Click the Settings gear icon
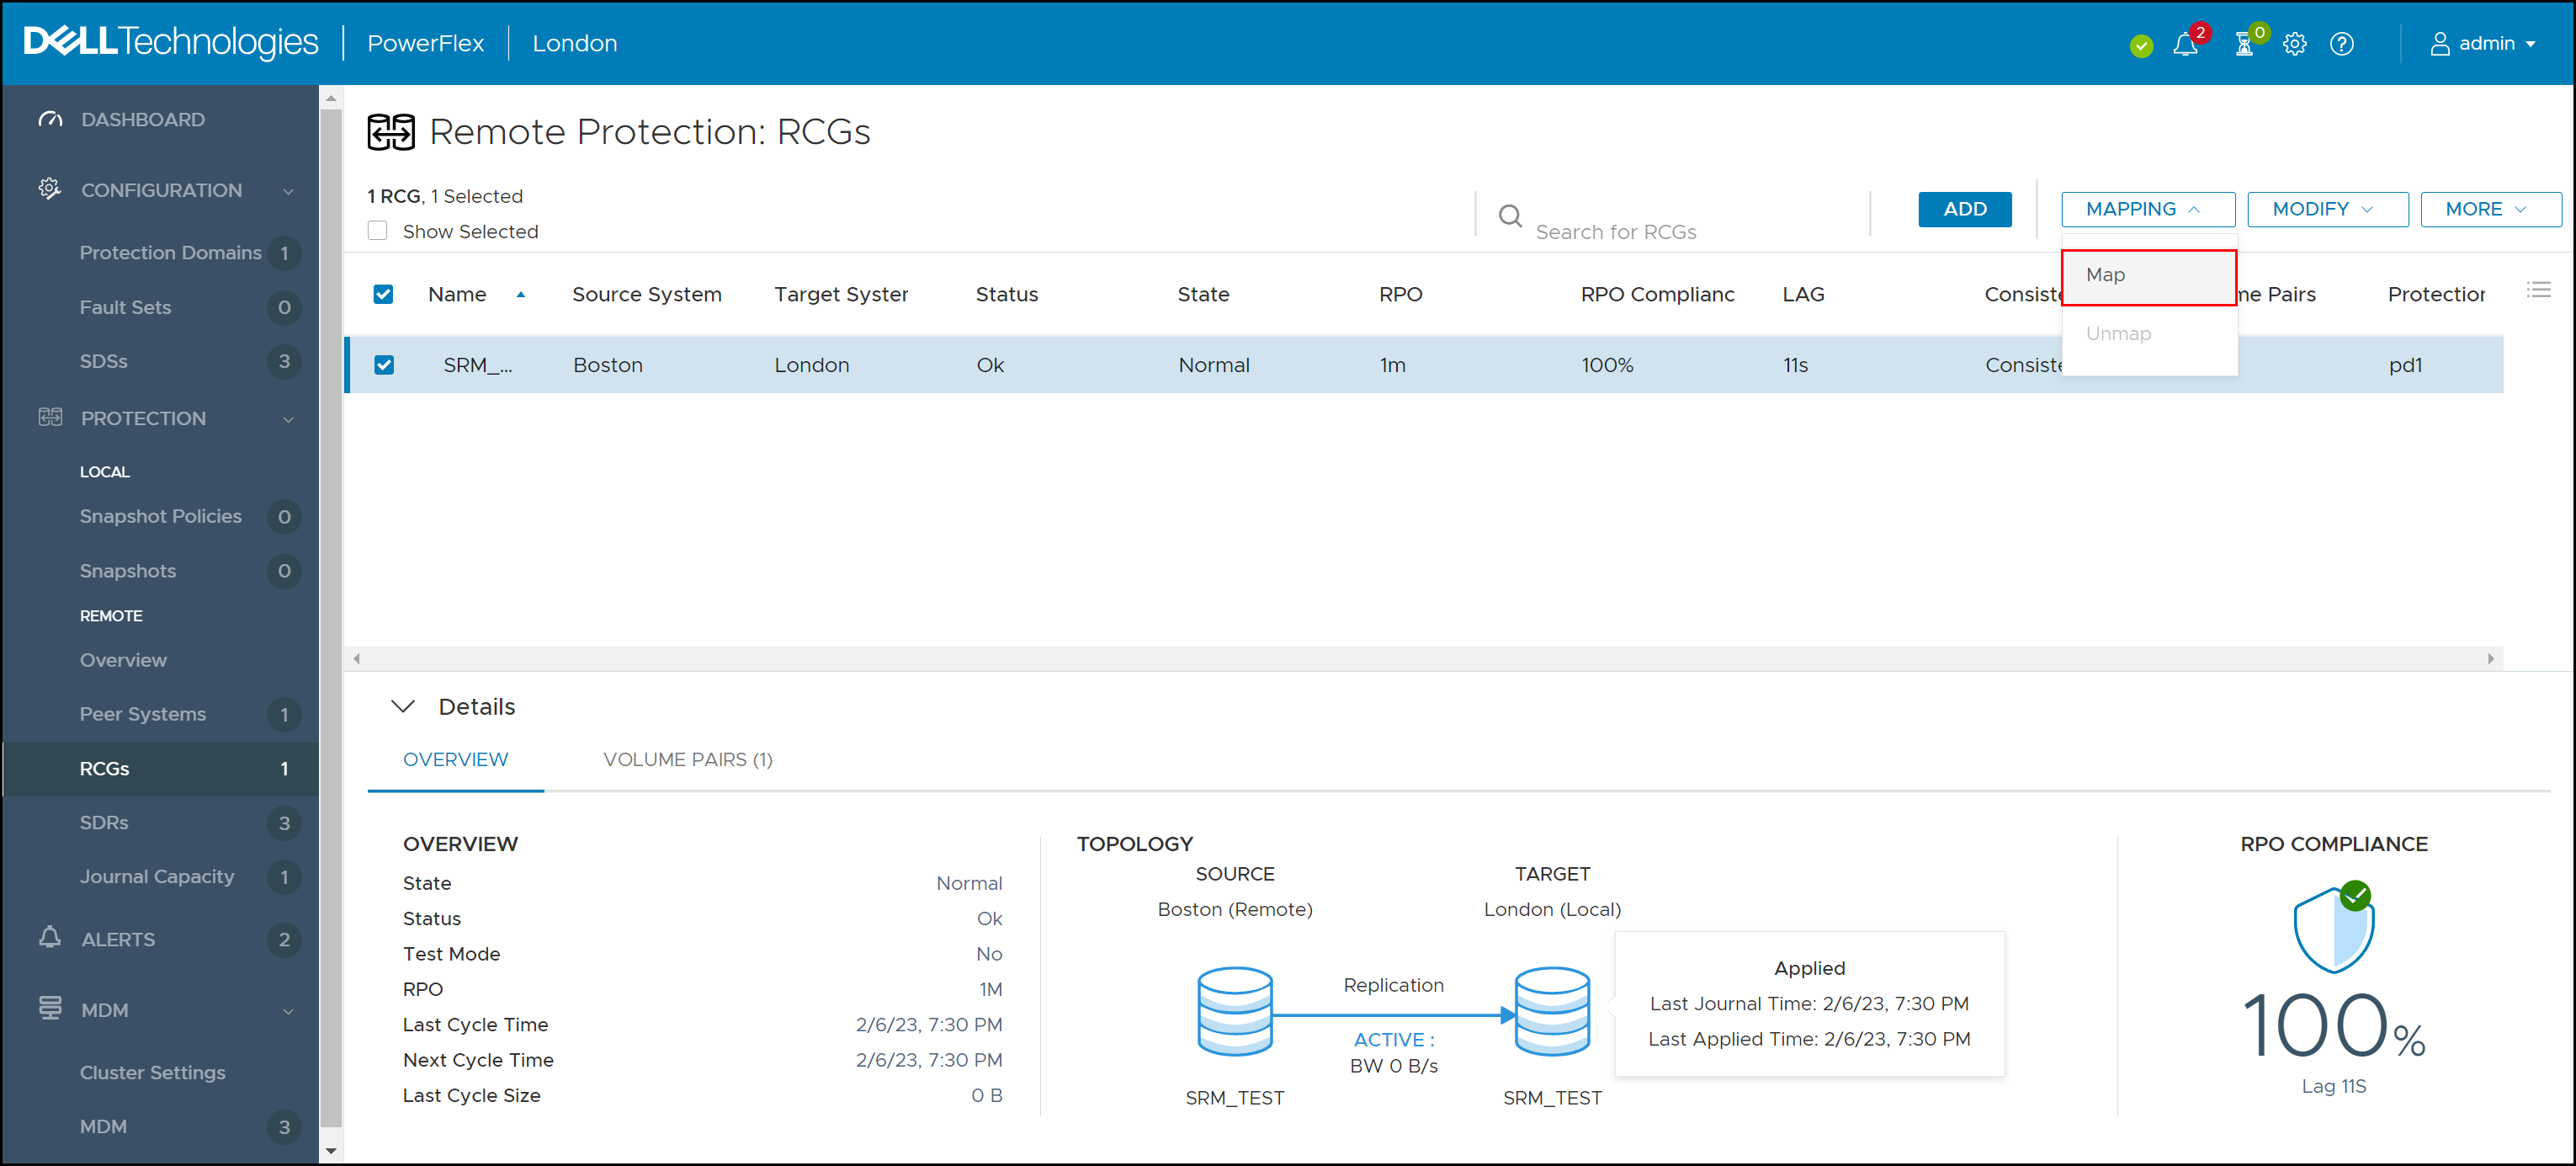This screenshot has height=1166, width=2576. [x=2295, y=45]
